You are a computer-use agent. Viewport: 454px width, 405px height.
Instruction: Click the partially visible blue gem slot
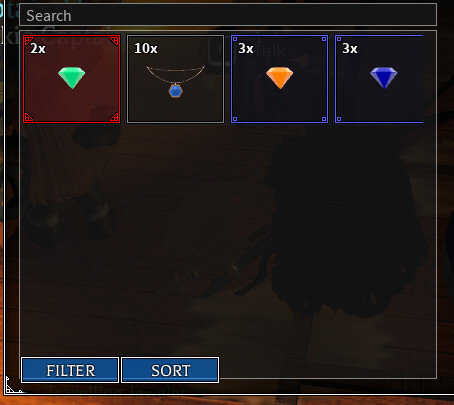(379, 79)
